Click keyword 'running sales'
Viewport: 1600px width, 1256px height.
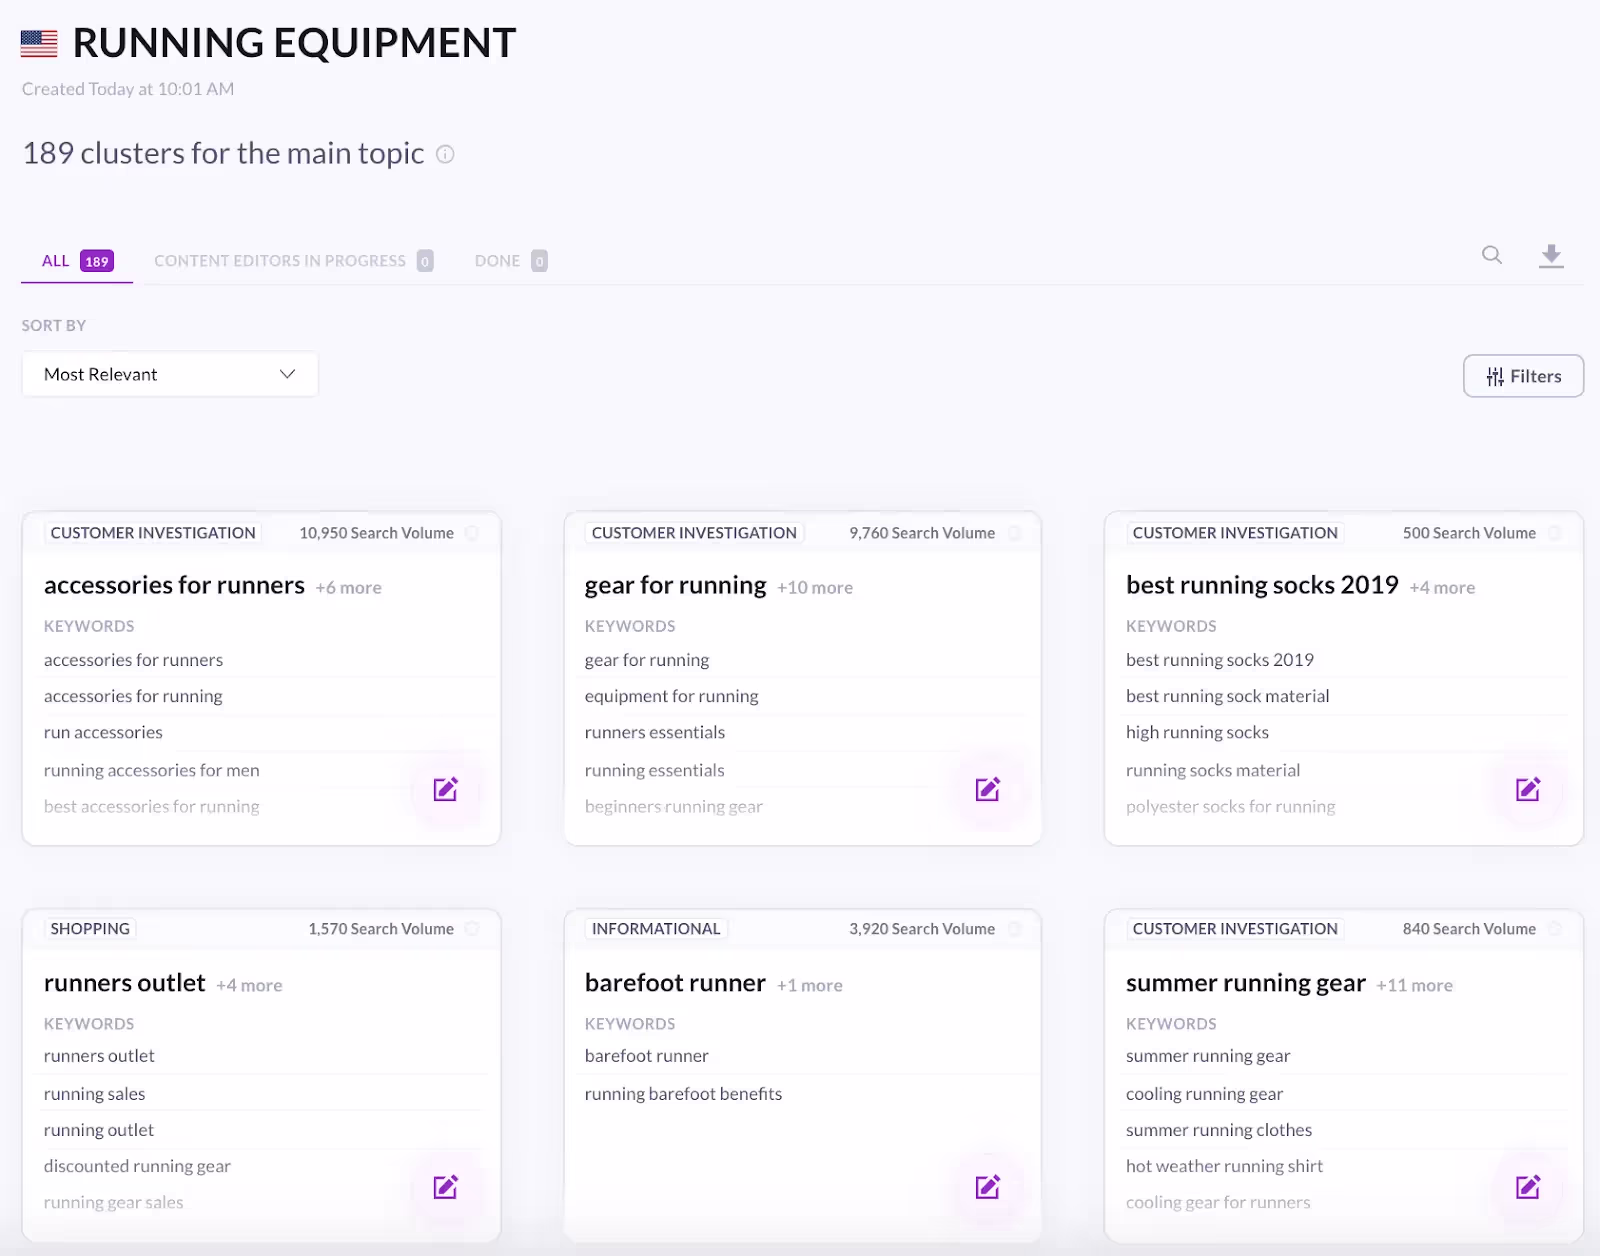[x=94, y=1094]
